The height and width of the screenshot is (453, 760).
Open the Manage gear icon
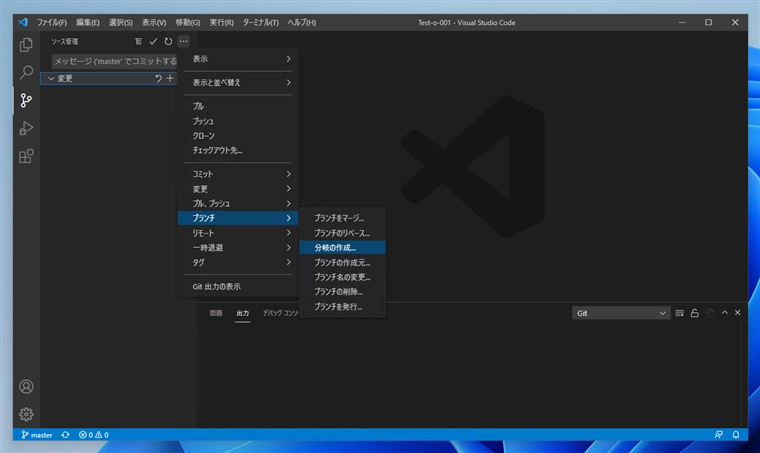(26, 414)
